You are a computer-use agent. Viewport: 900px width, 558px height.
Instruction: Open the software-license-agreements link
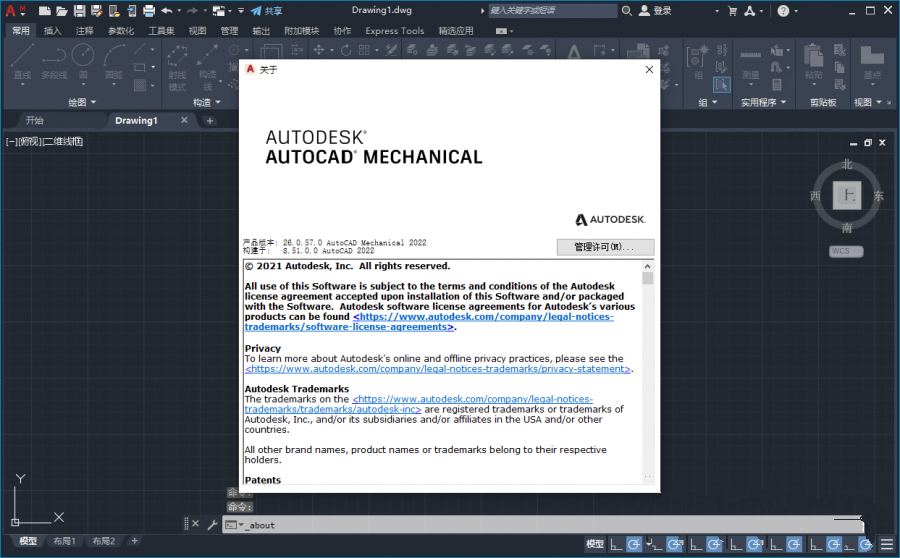coord(429,321)
